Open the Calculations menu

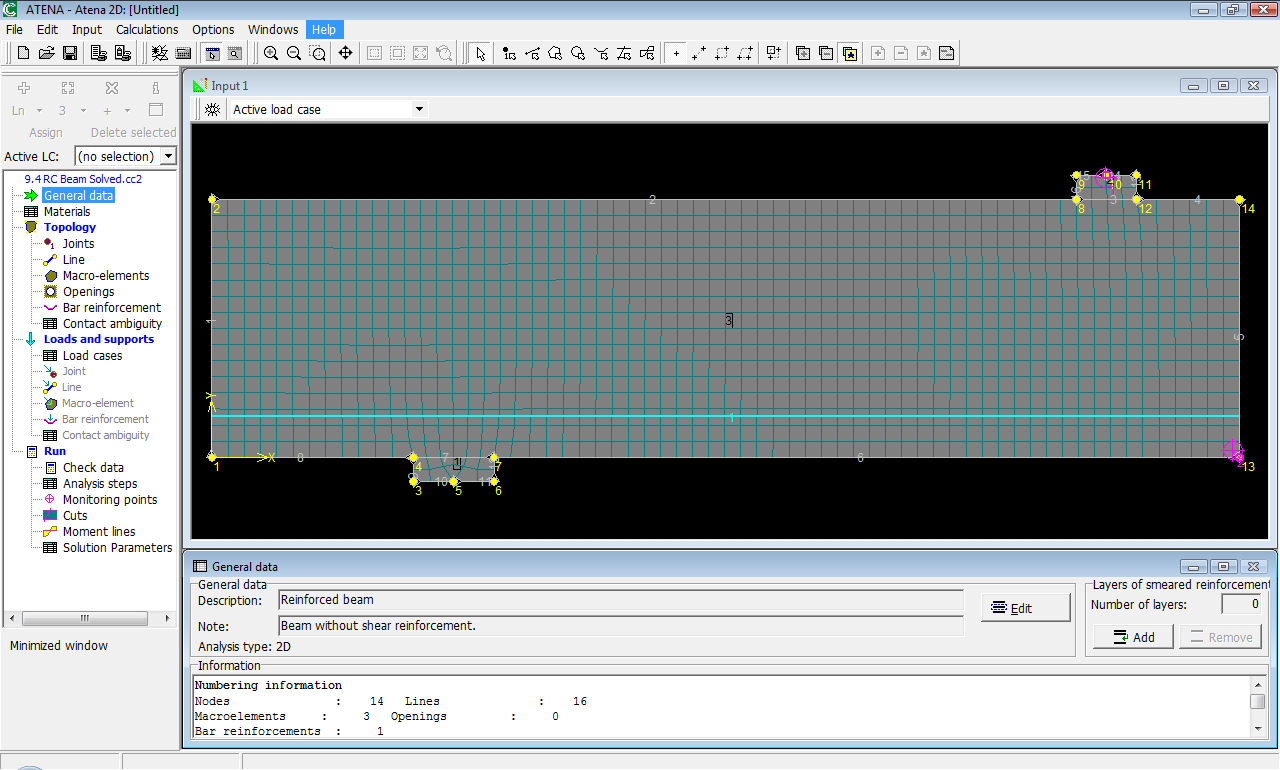147,29
